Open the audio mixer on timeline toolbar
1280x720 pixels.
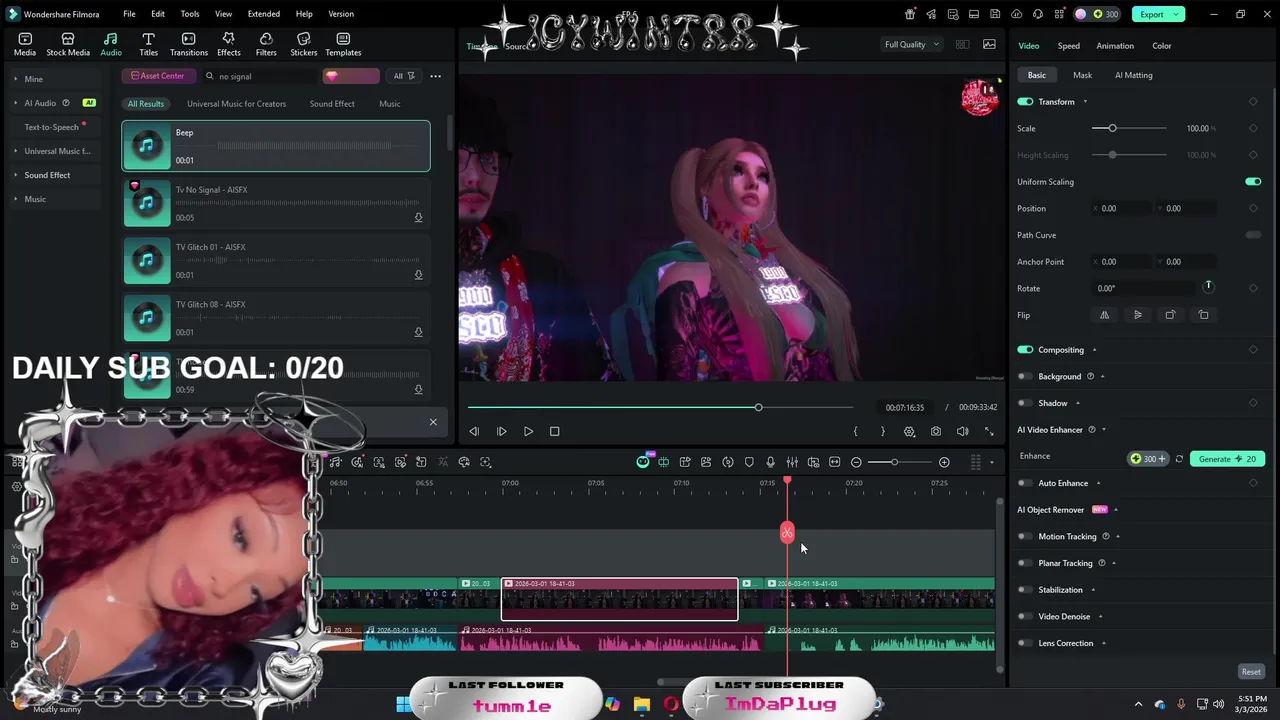coord(792,462)
